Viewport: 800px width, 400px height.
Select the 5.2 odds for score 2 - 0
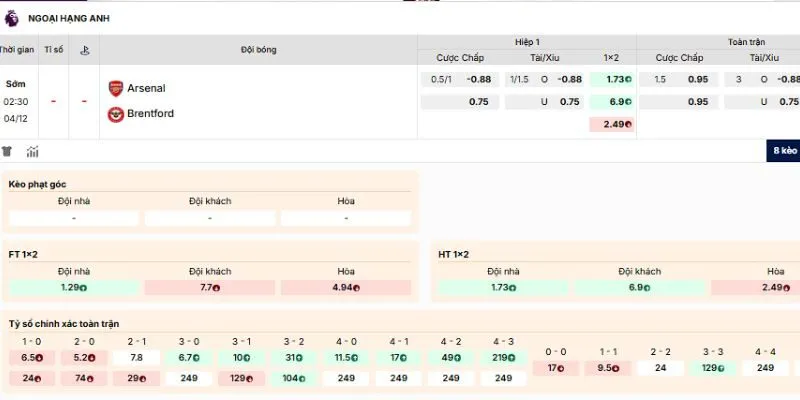(84, 358)
